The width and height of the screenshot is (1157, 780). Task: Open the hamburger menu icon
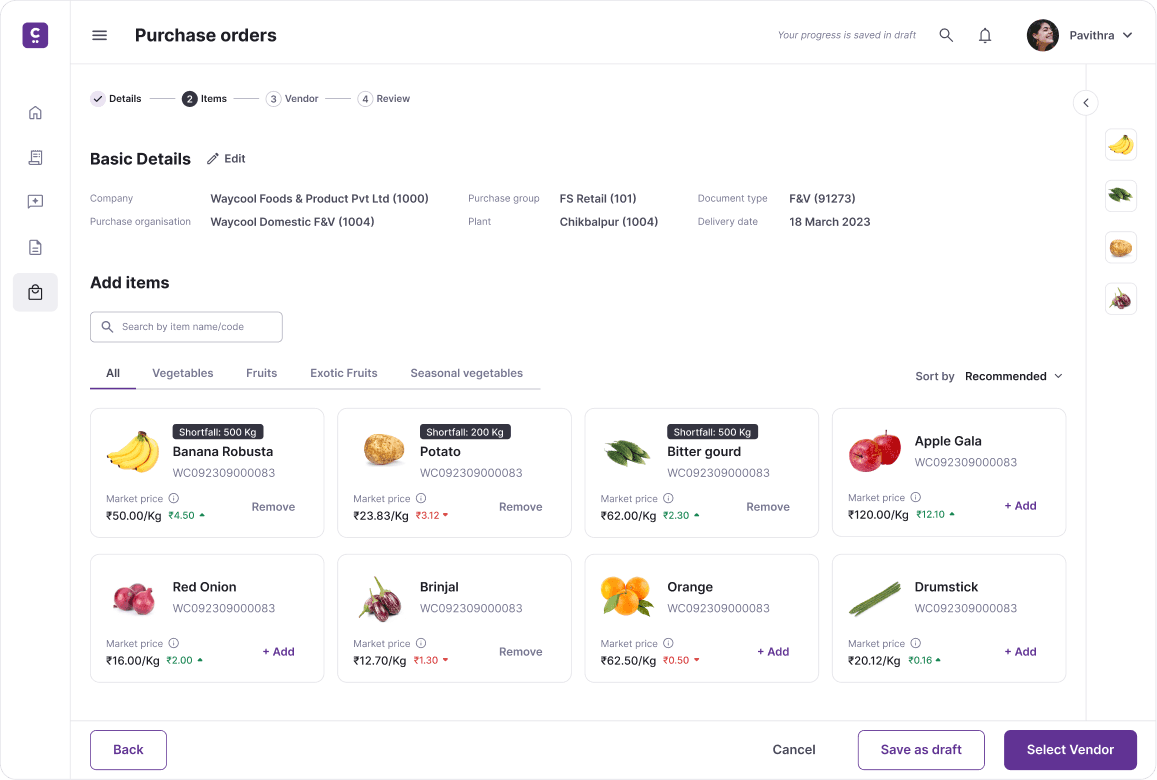100,35
